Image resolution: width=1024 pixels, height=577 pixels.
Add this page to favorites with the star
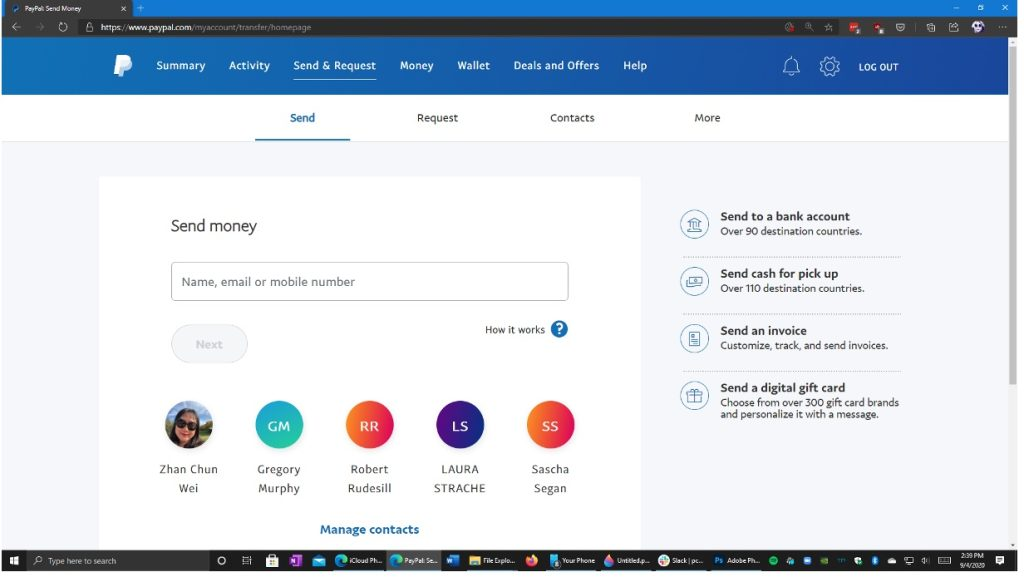click(829, 27)
